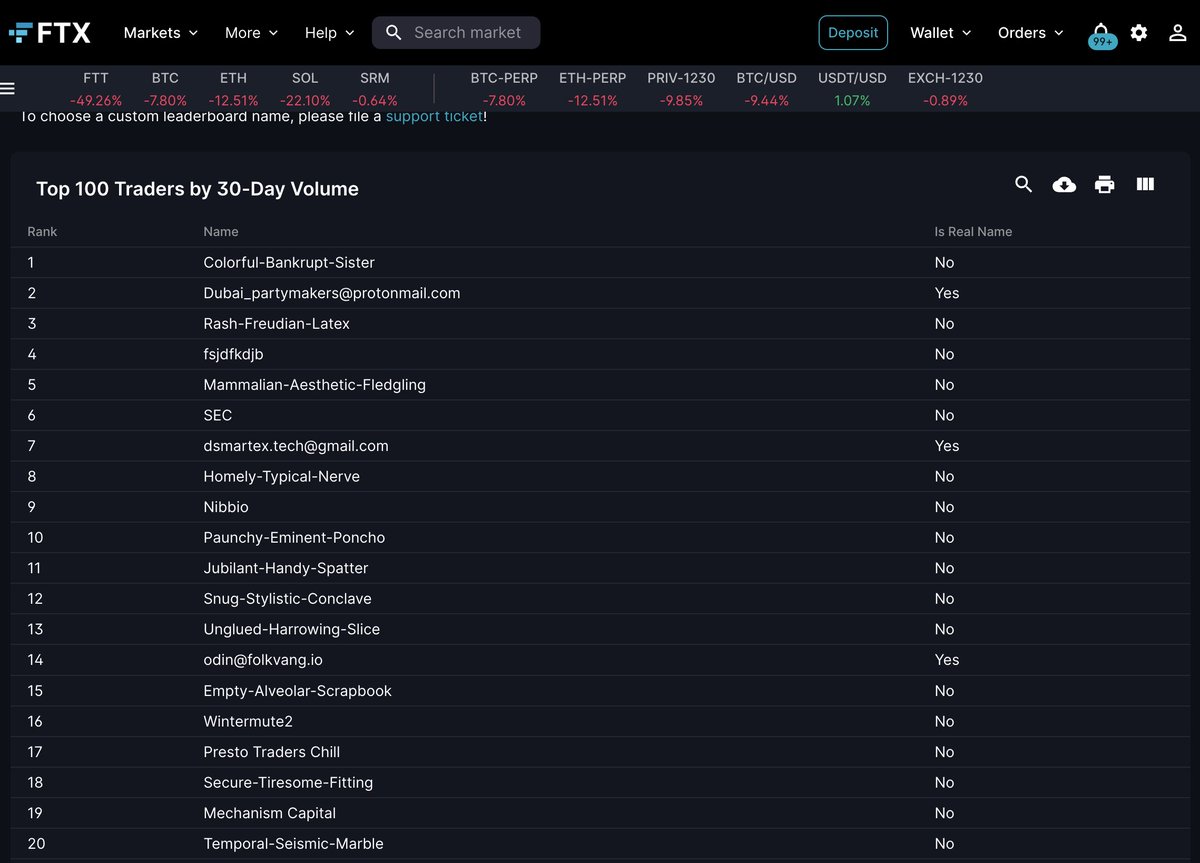Open the EXCH-1230 market

pos(945,89)
